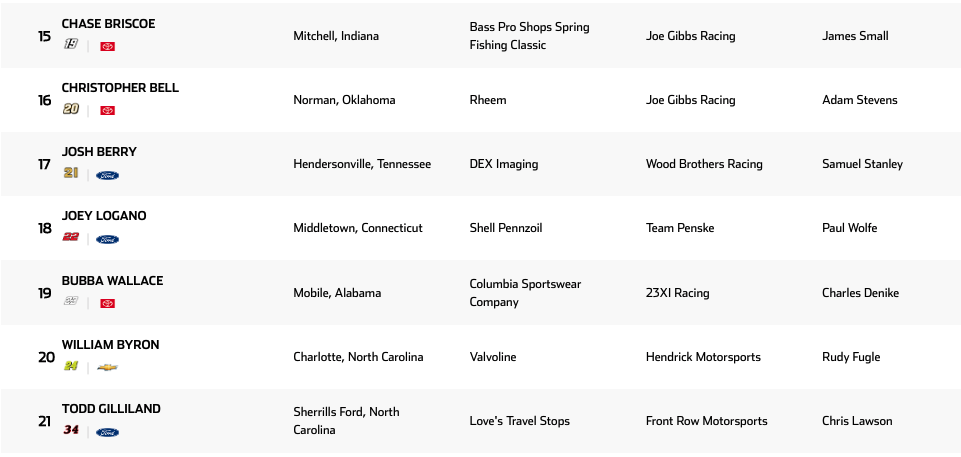Click crew chief Paul Wolfe
The width and height of the screenshot is (961, 457).
click(849, 228)
